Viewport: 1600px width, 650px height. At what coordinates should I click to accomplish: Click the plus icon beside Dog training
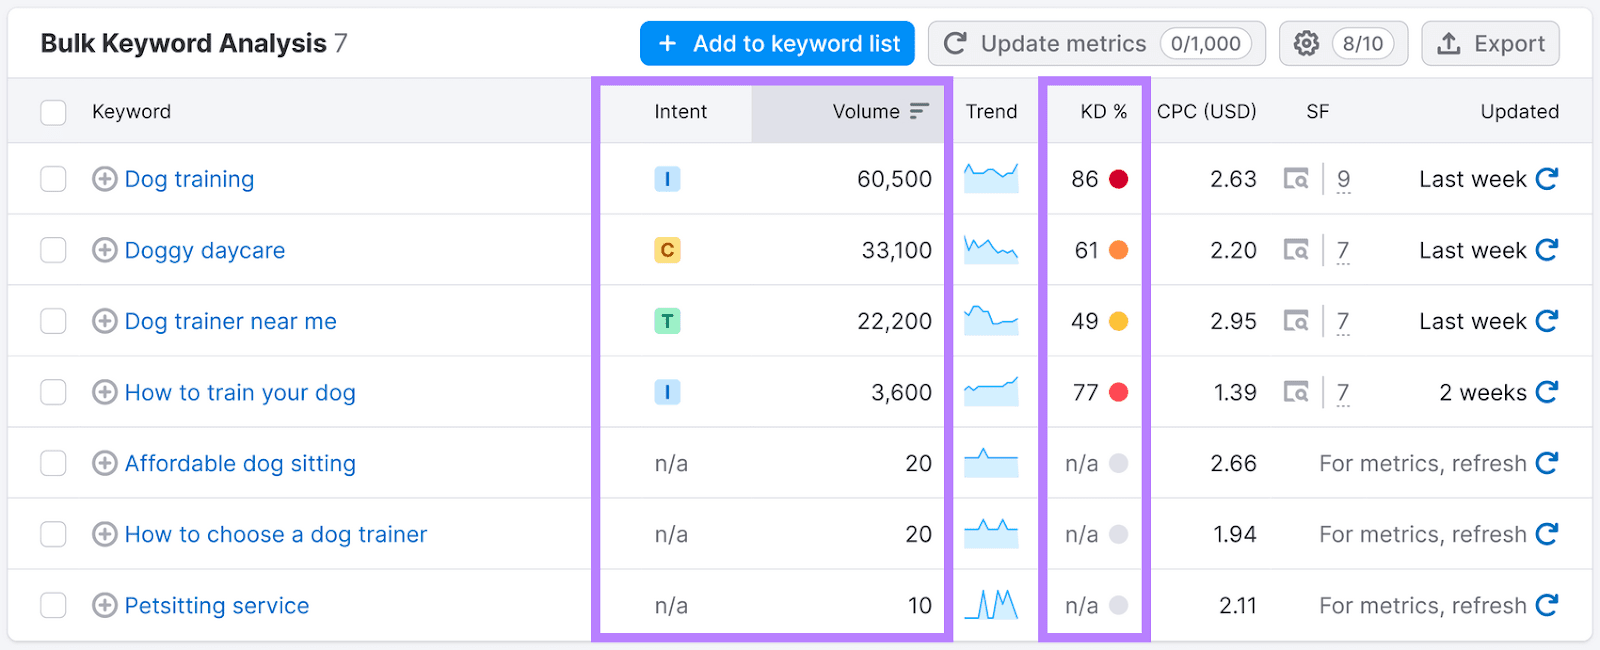pos(104,179)
